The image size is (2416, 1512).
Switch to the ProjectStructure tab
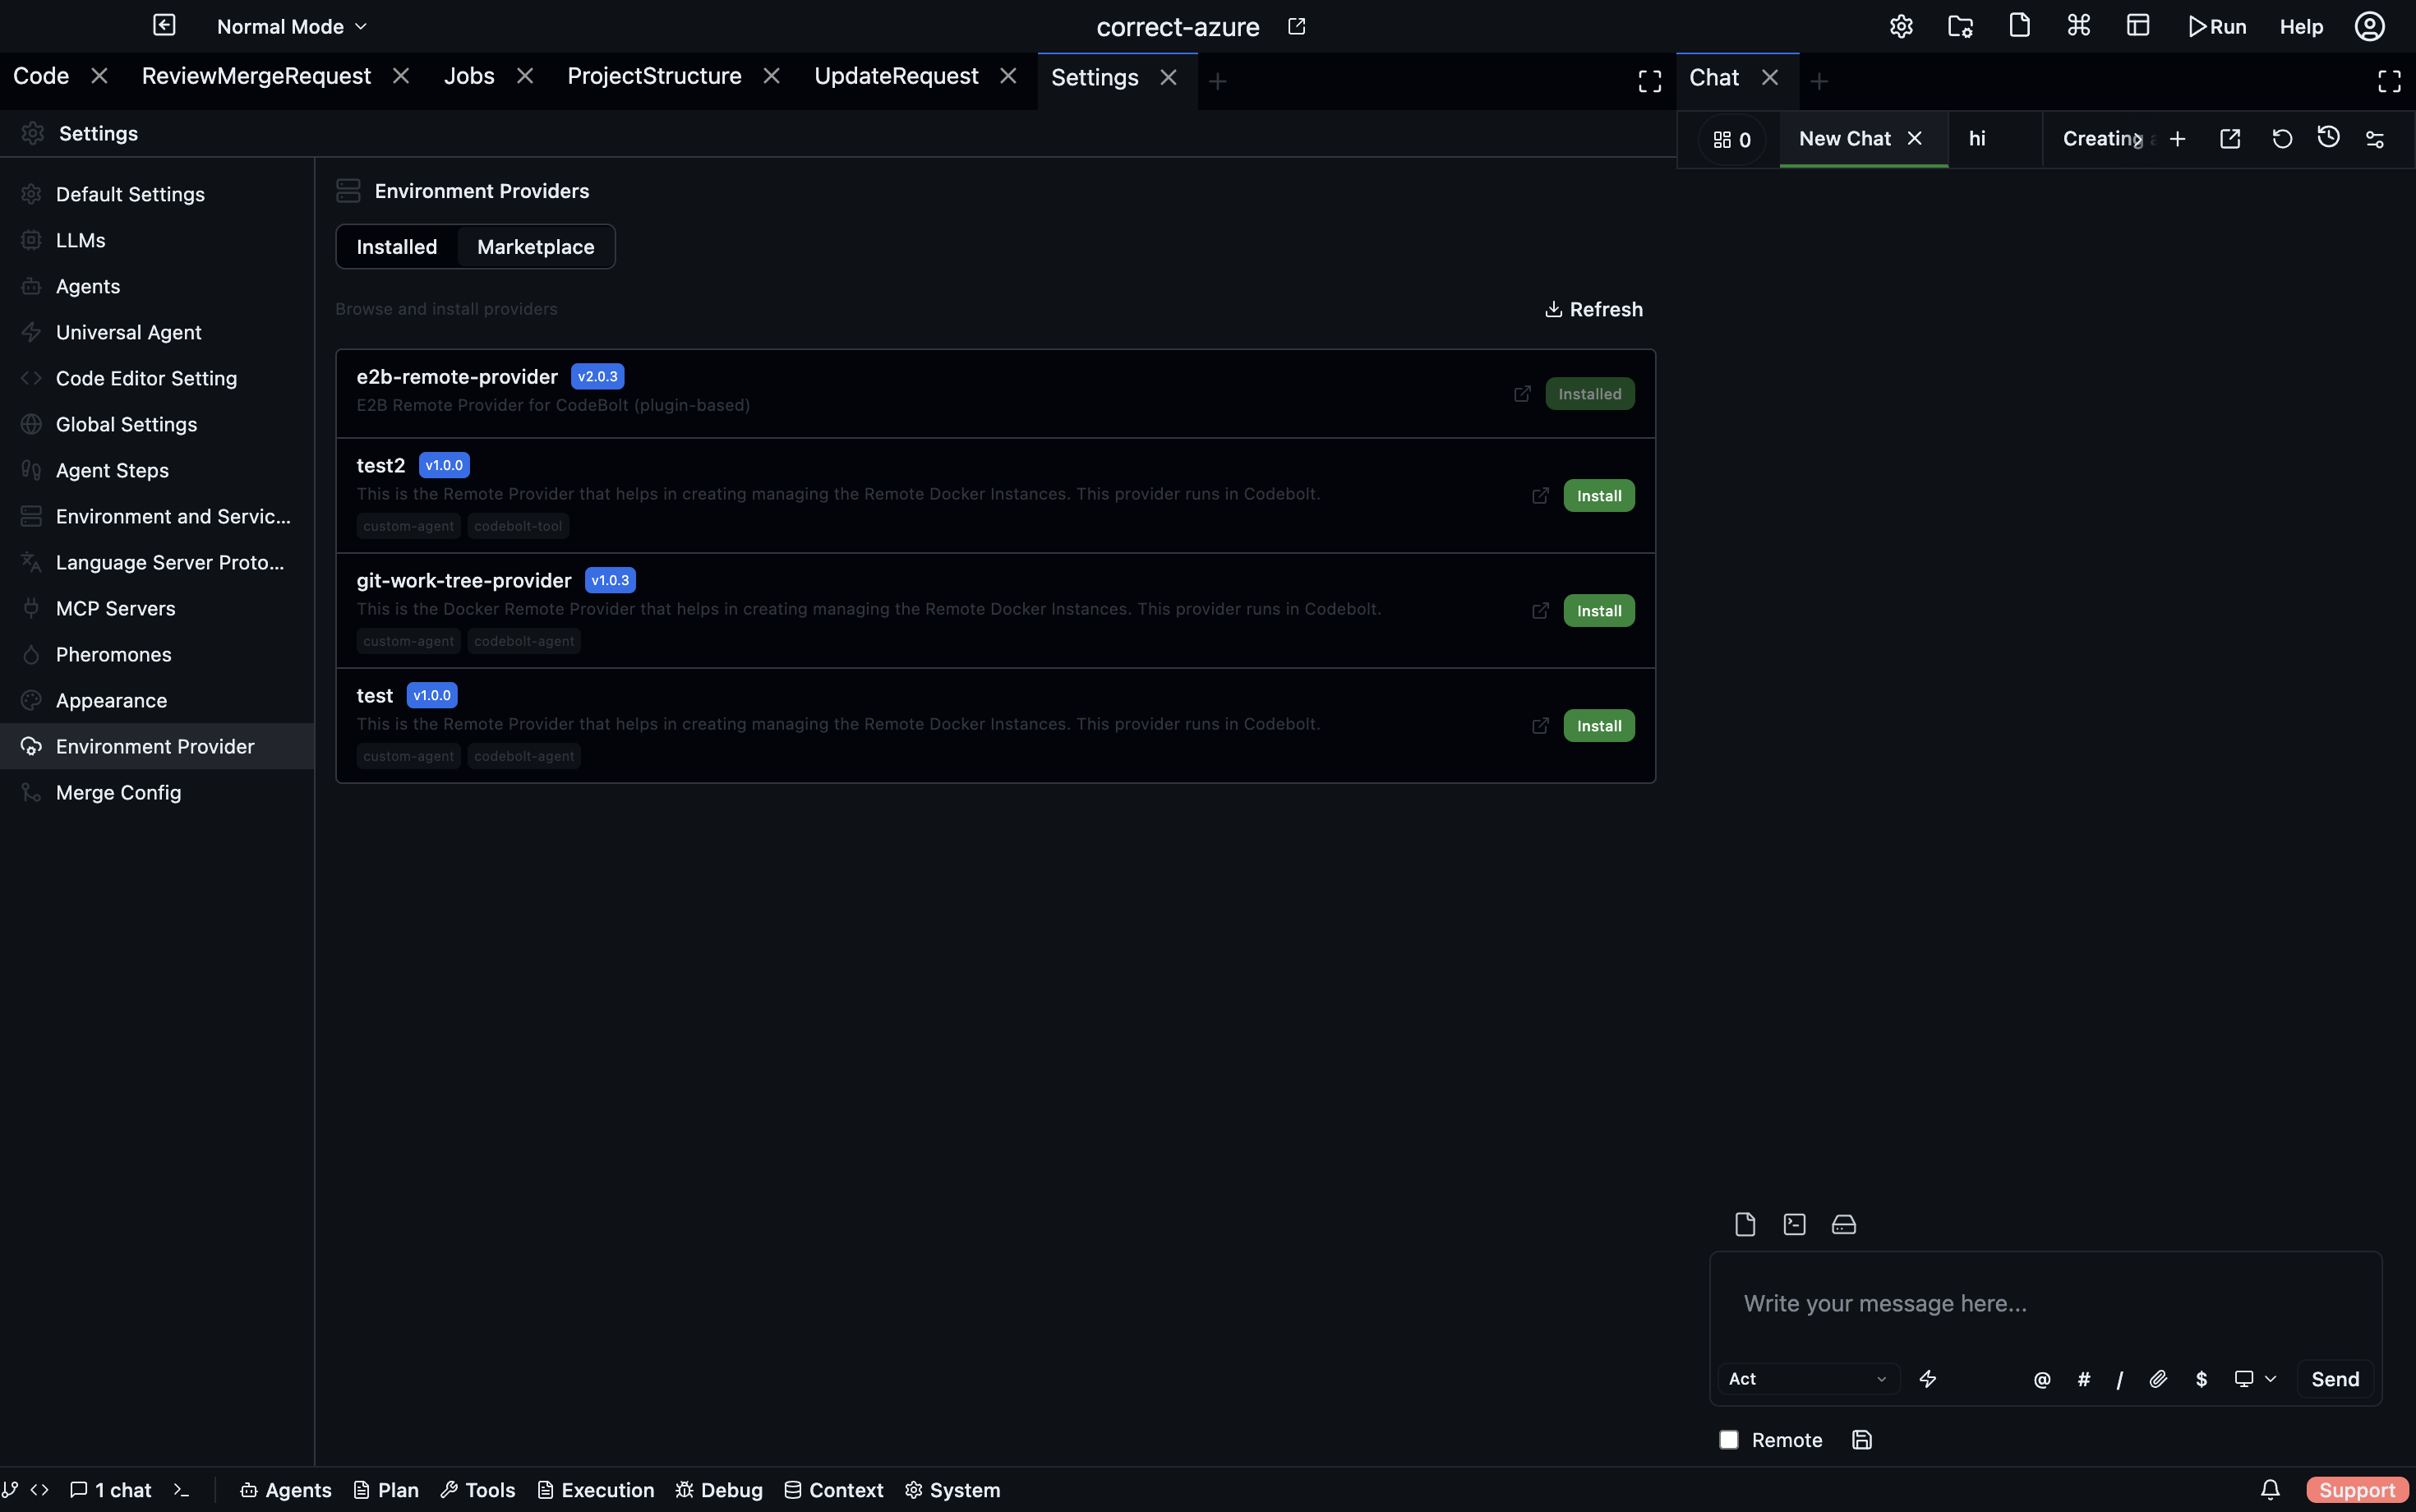click(654, 77)
